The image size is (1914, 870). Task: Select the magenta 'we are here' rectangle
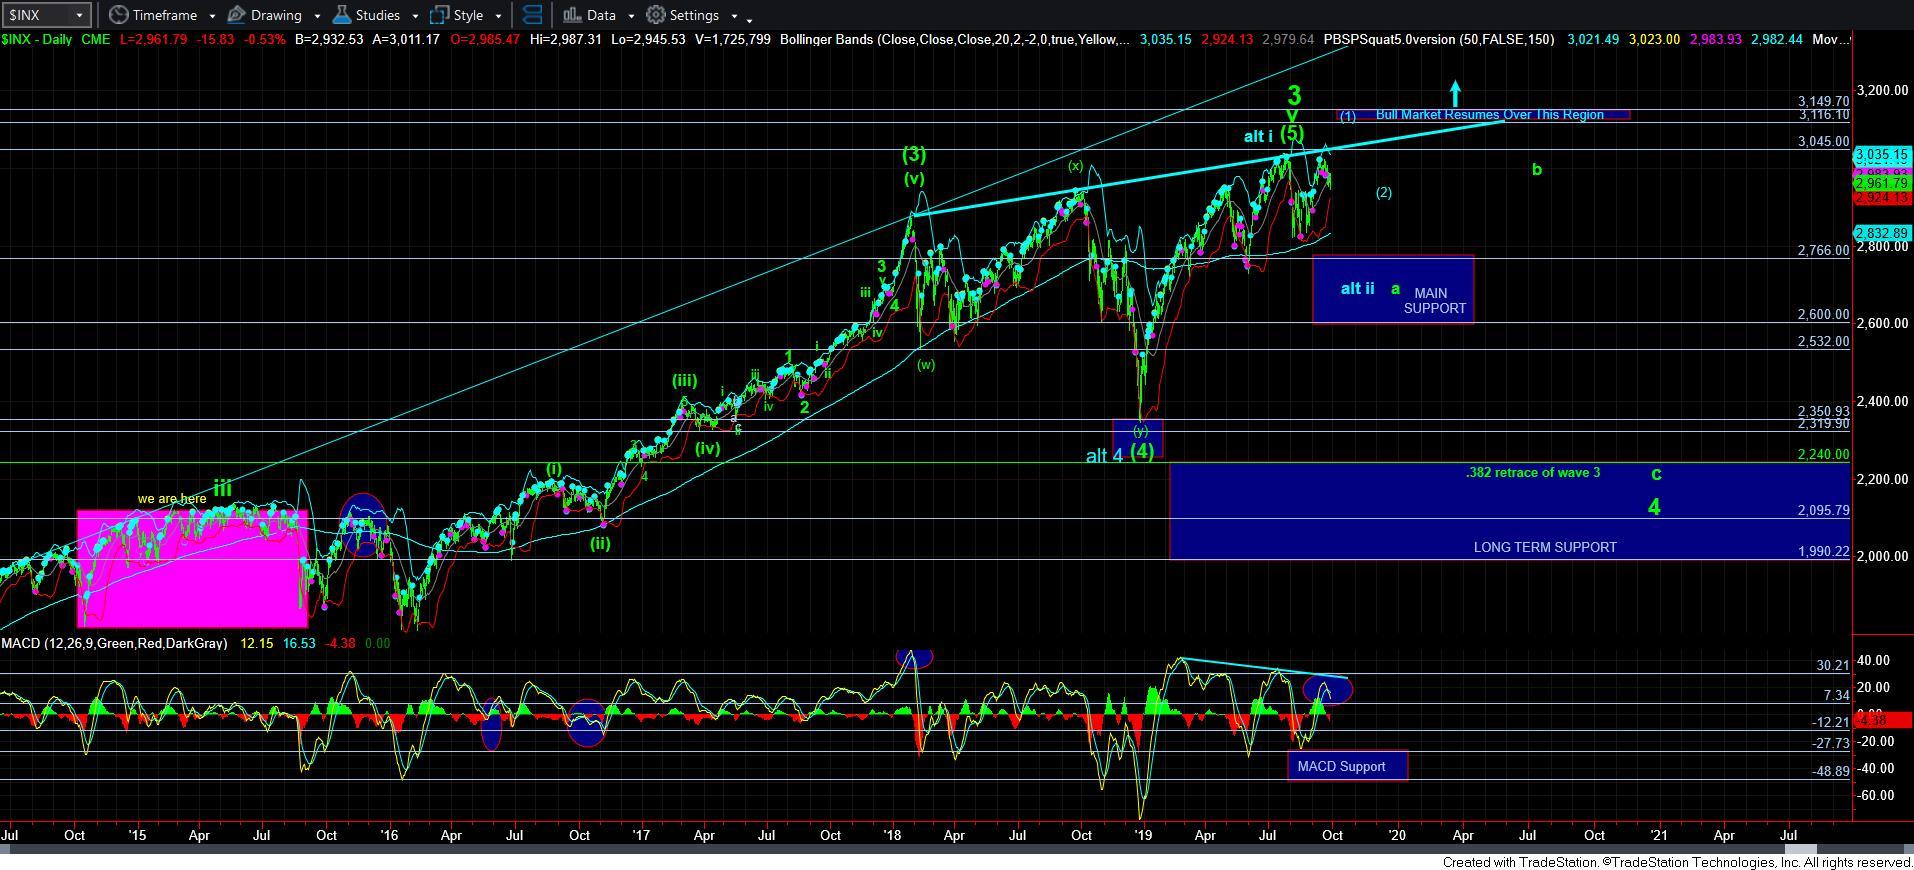pos(191,568)
